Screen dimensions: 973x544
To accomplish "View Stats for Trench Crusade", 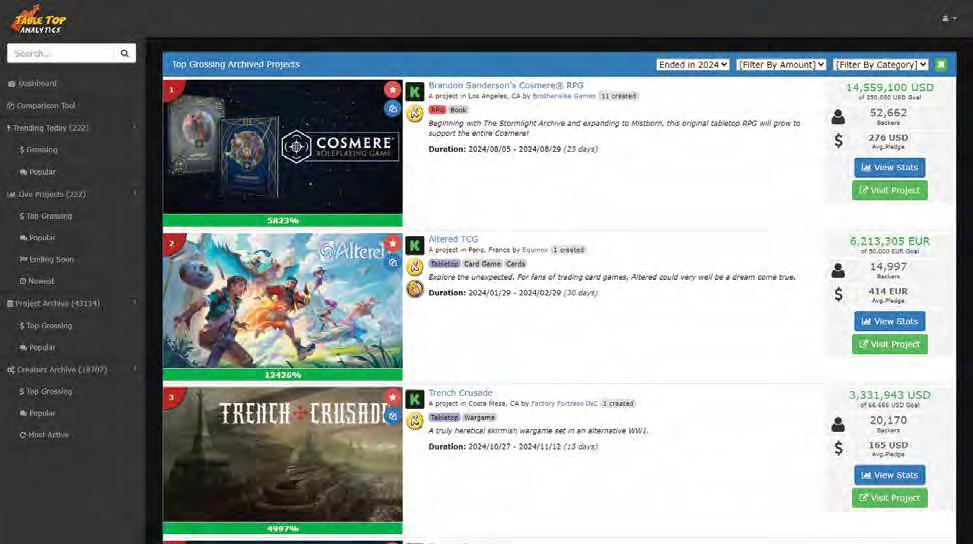I will (x=889, y=475).
